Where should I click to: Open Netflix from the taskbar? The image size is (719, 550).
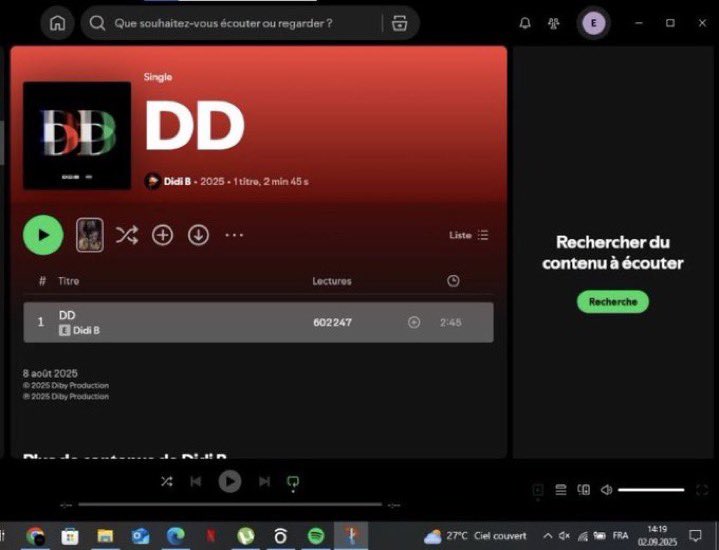coord(210,536)
